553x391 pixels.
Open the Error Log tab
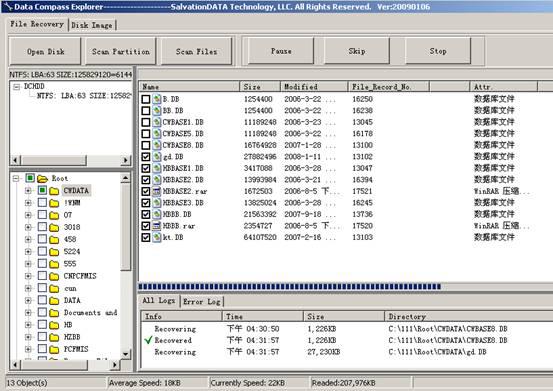tap(202, 302)
